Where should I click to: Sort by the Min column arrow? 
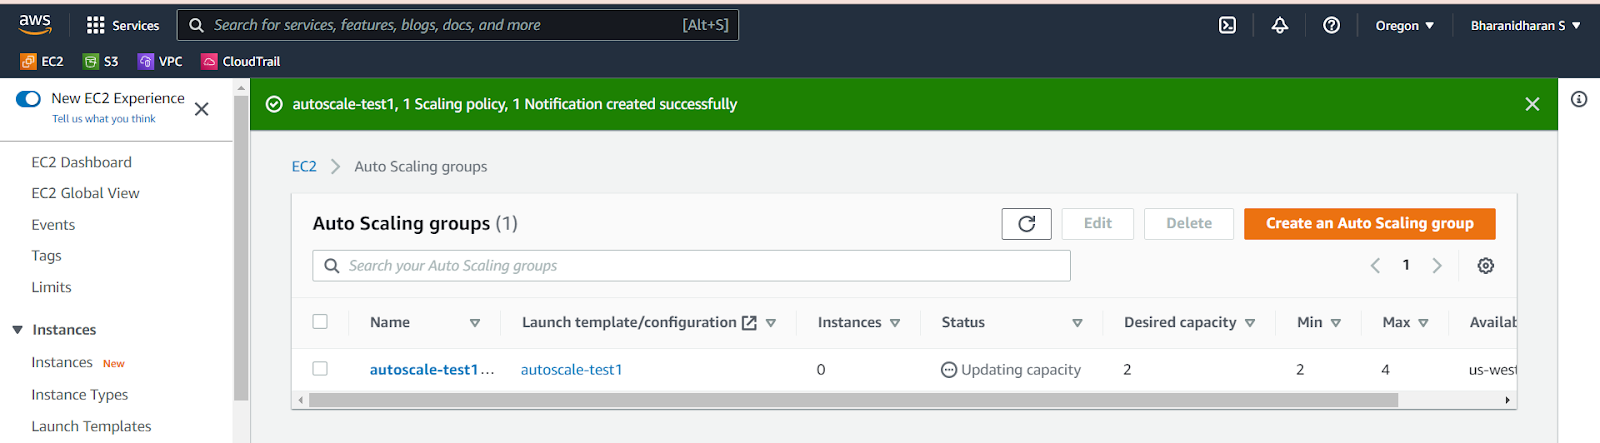coord(1336,323)
